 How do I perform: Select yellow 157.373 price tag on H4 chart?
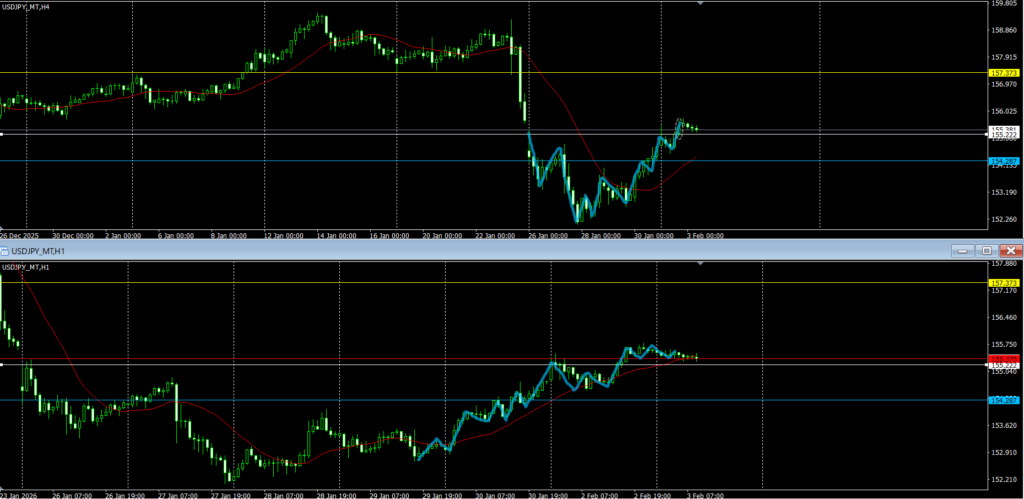click(x=1003, y=73)
